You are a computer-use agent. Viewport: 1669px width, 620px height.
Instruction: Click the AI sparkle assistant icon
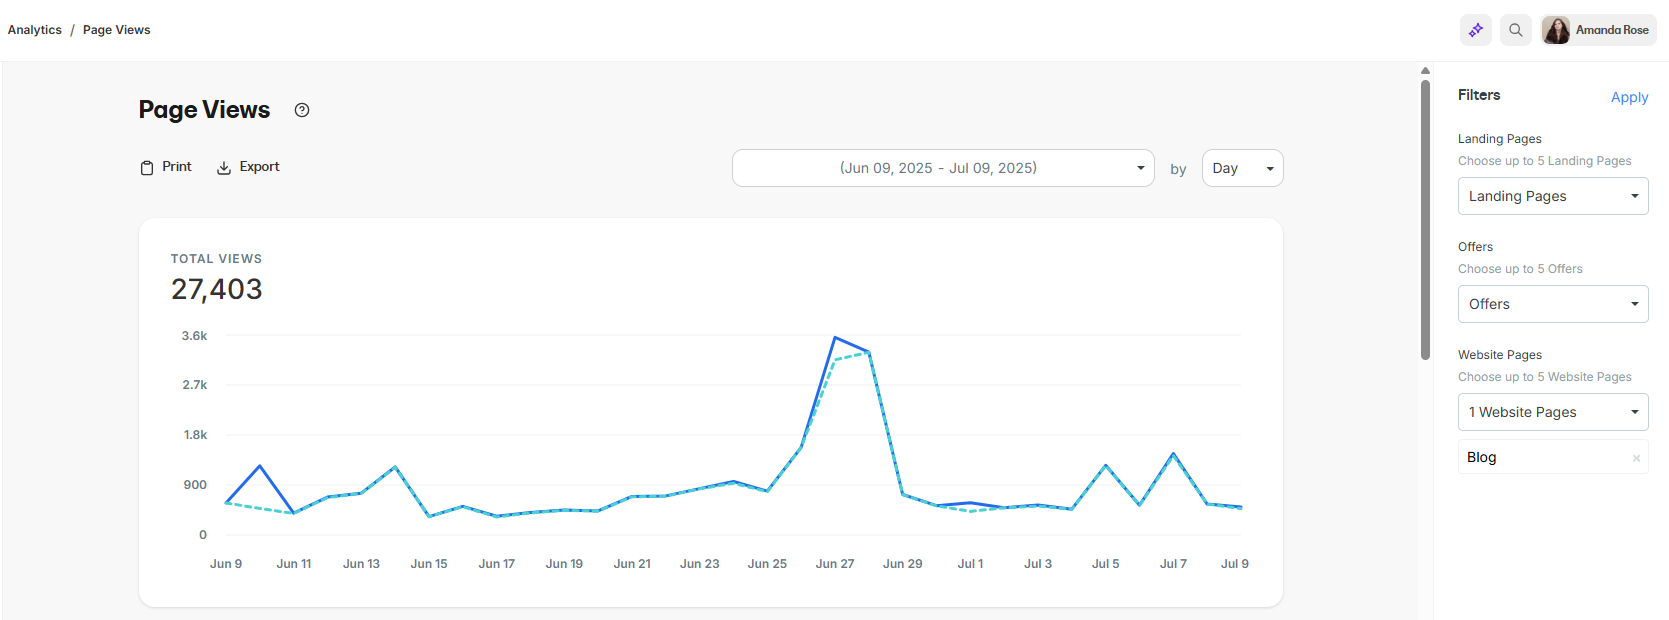pyautogui.click(x=1476, y=30)
